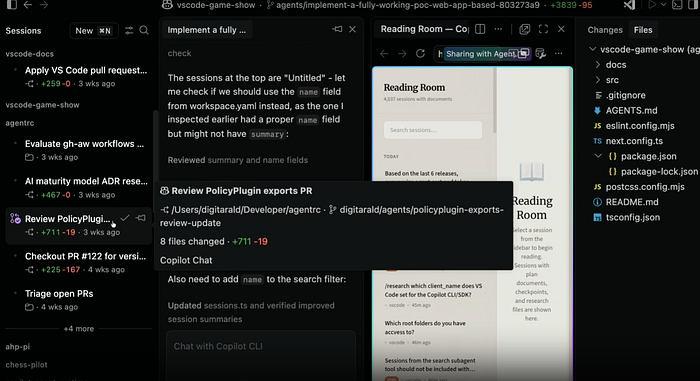Click the PR status icon on Review PolicyPlugin session
The width and height of the screenshot is (700, 381).
pos(16,218)
